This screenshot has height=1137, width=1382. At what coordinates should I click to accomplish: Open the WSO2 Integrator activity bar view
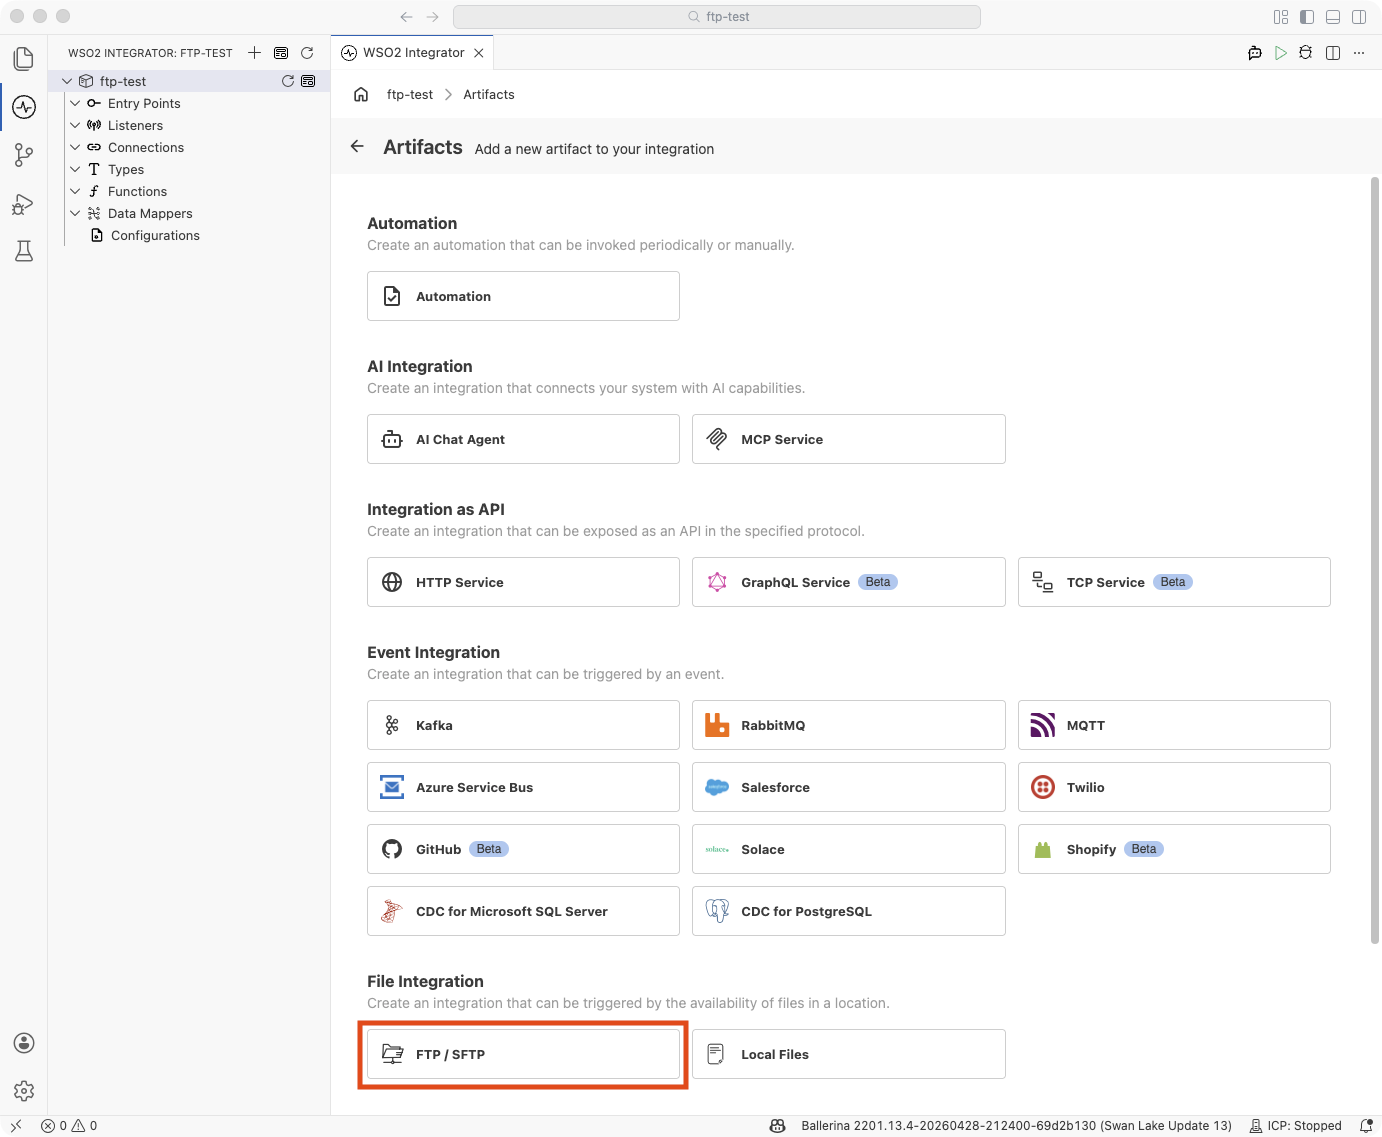click(24, 107)
